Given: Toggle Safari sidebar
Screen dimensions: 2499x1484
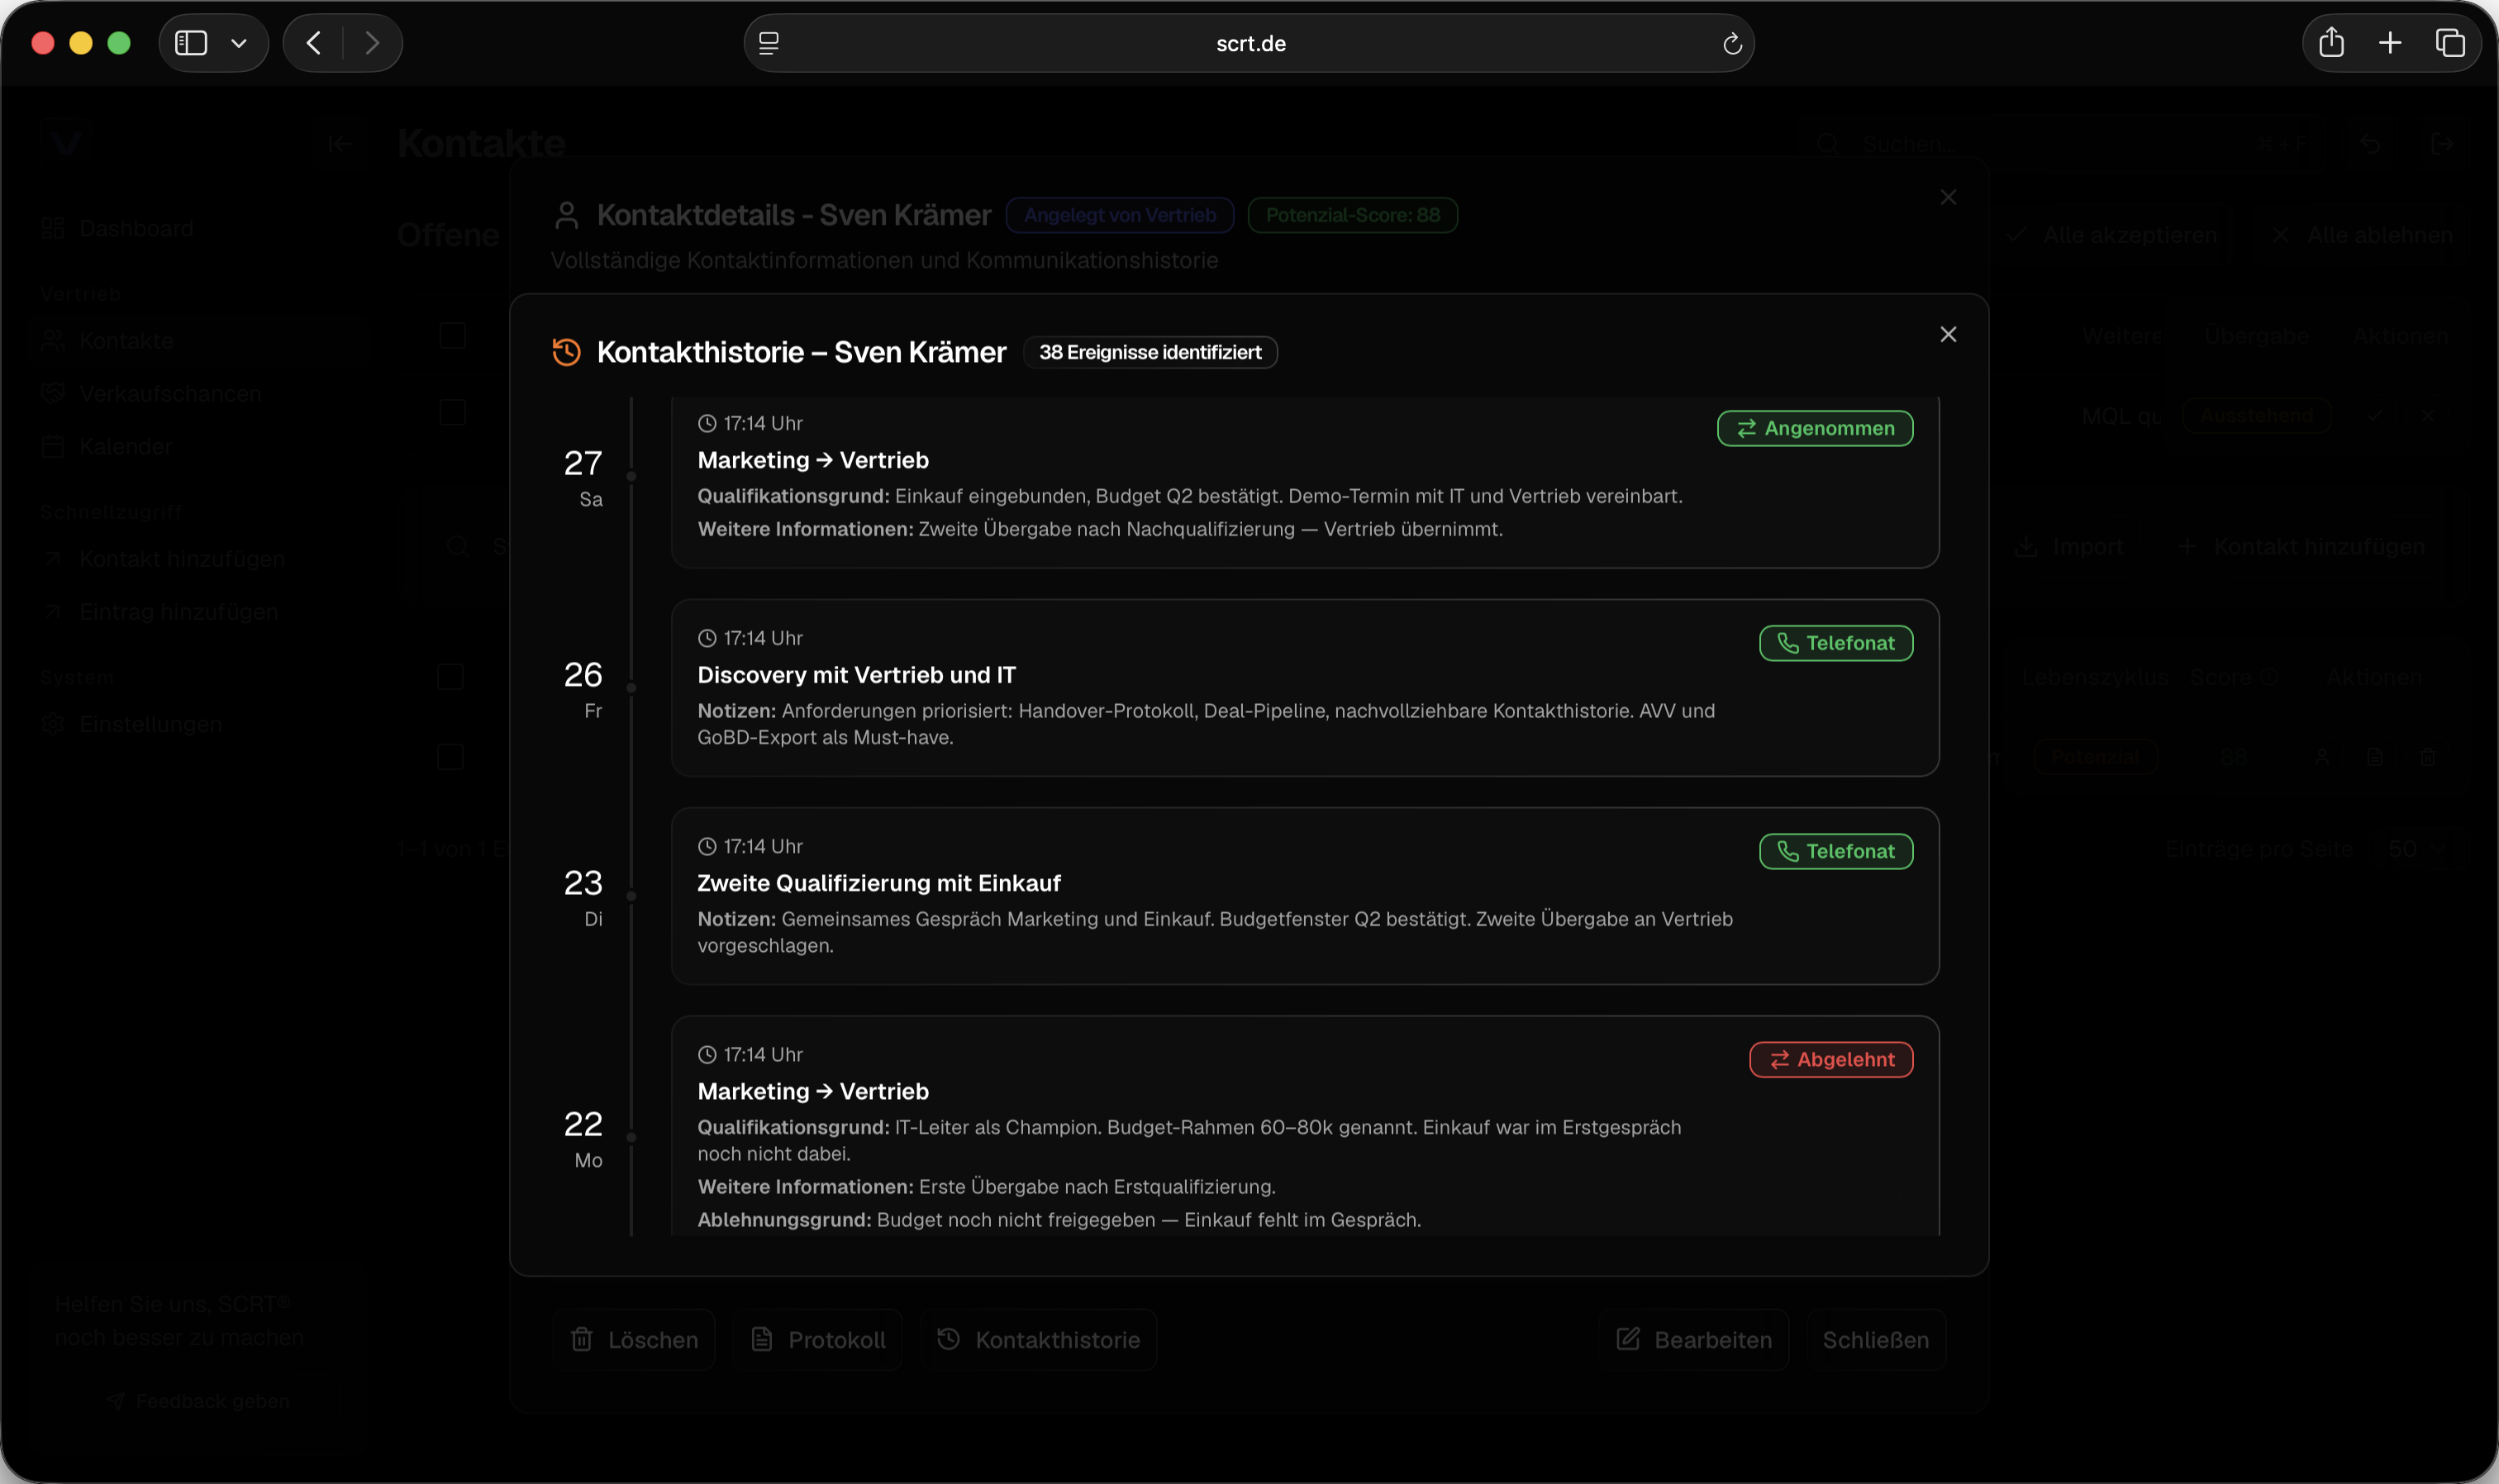Looking at the screenshot, I should pos(191,43).
